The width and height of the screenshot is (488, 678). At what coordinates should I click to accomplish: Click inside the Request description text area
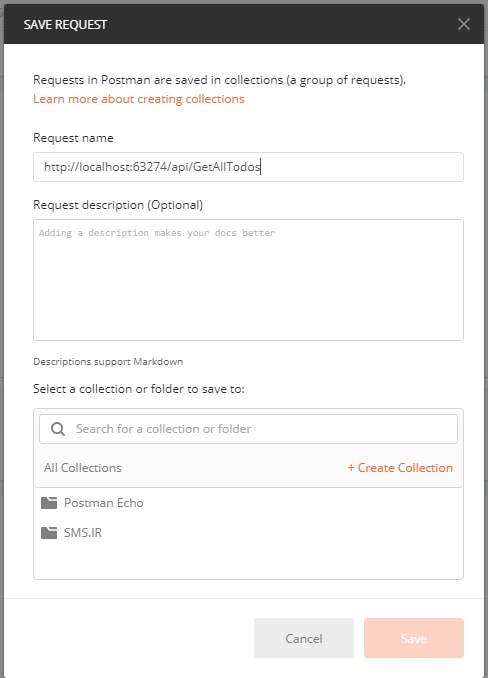[248, 280]
